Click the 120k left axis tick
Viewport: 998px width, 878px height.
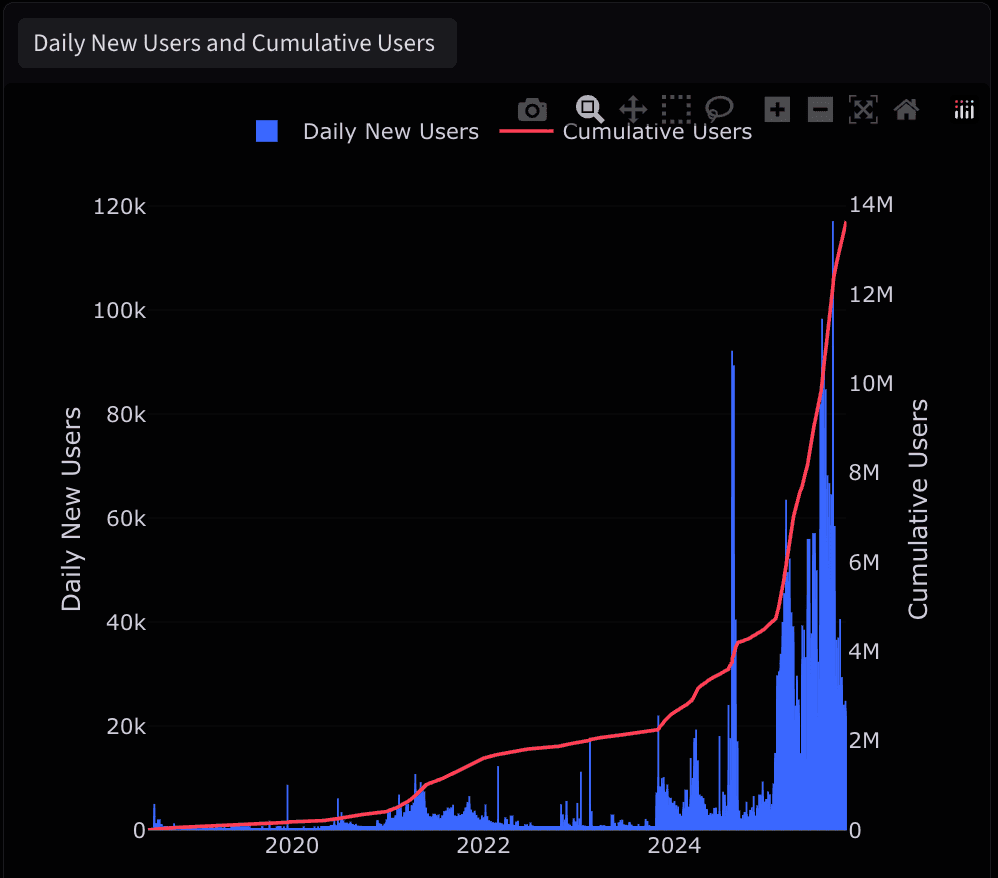pyautogui.click(x=120, y=207)
